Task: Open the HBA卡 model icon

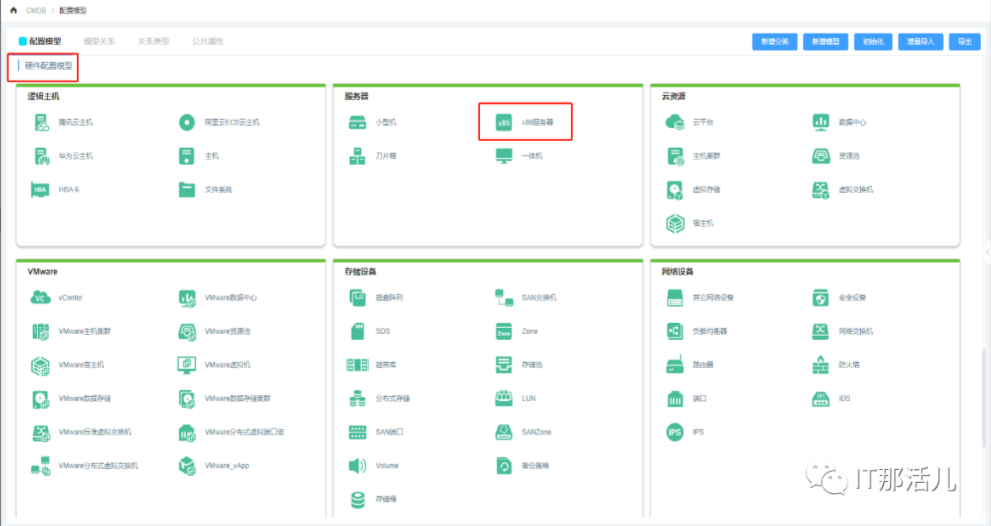Action: coord(40,190)
